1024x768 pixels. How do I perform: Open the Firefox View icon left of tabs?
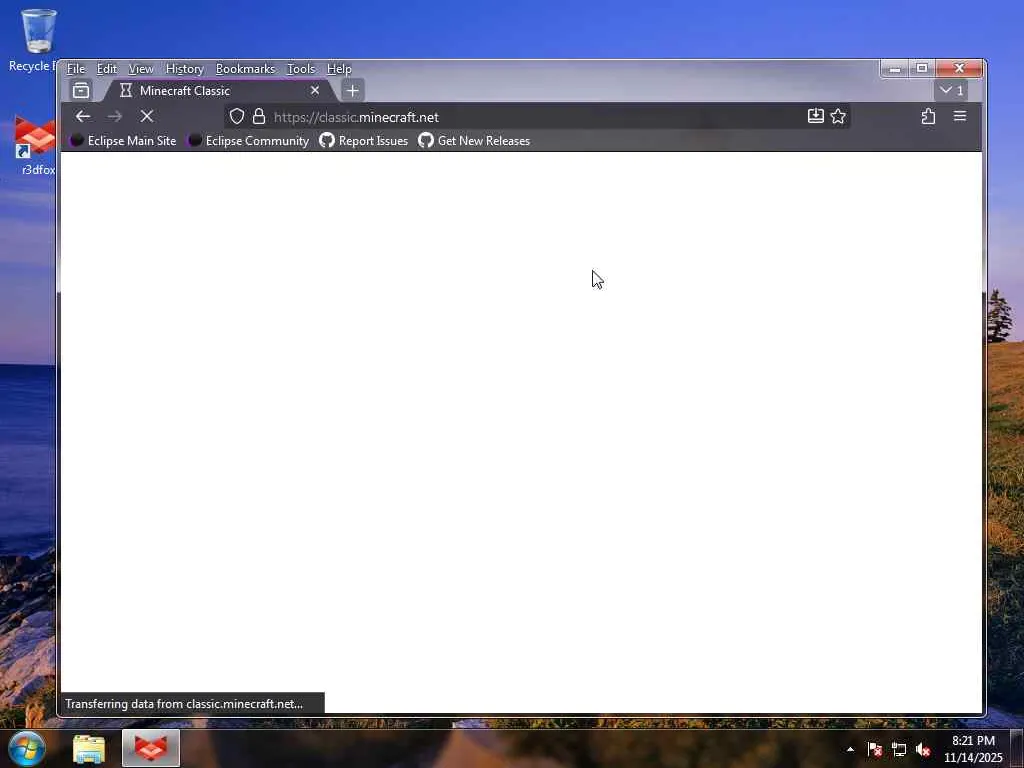[81, 90]
